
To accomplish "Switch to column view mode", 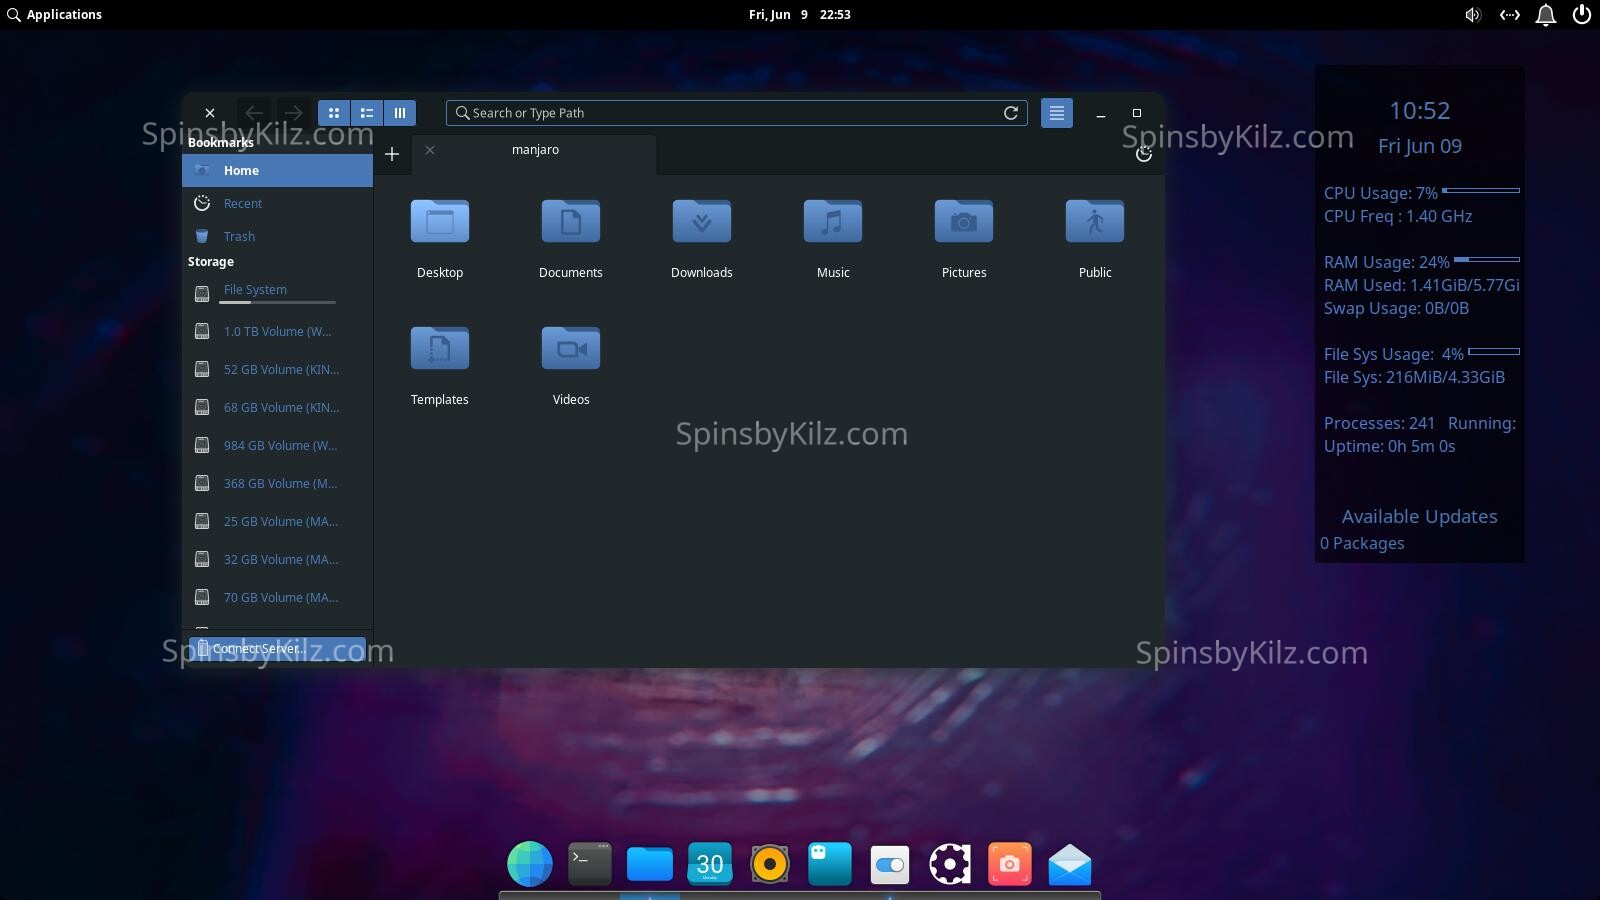I will tap(400, 113).
